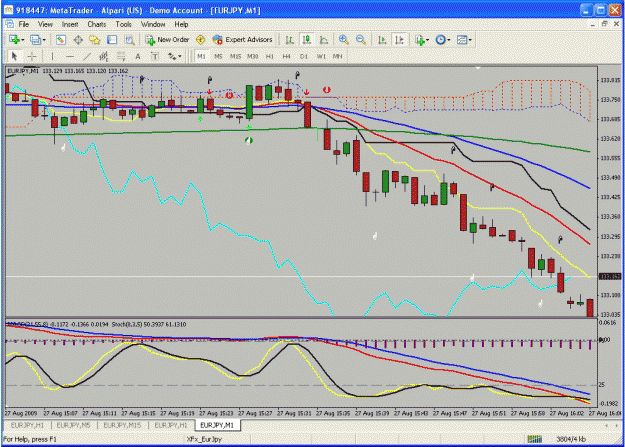Click the New Order button
The width and height of the screenshot is (625, 447).
pos(167,40)
